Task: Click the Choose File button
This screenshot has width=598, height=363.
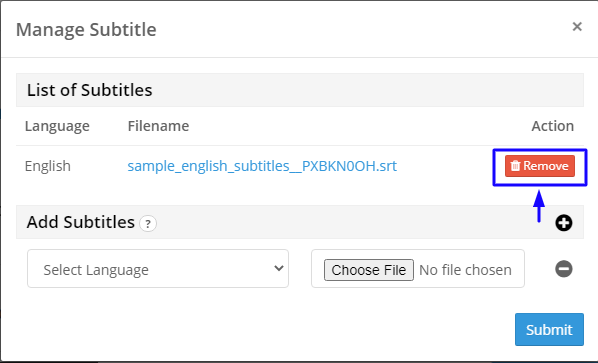Action: point(369,270)
